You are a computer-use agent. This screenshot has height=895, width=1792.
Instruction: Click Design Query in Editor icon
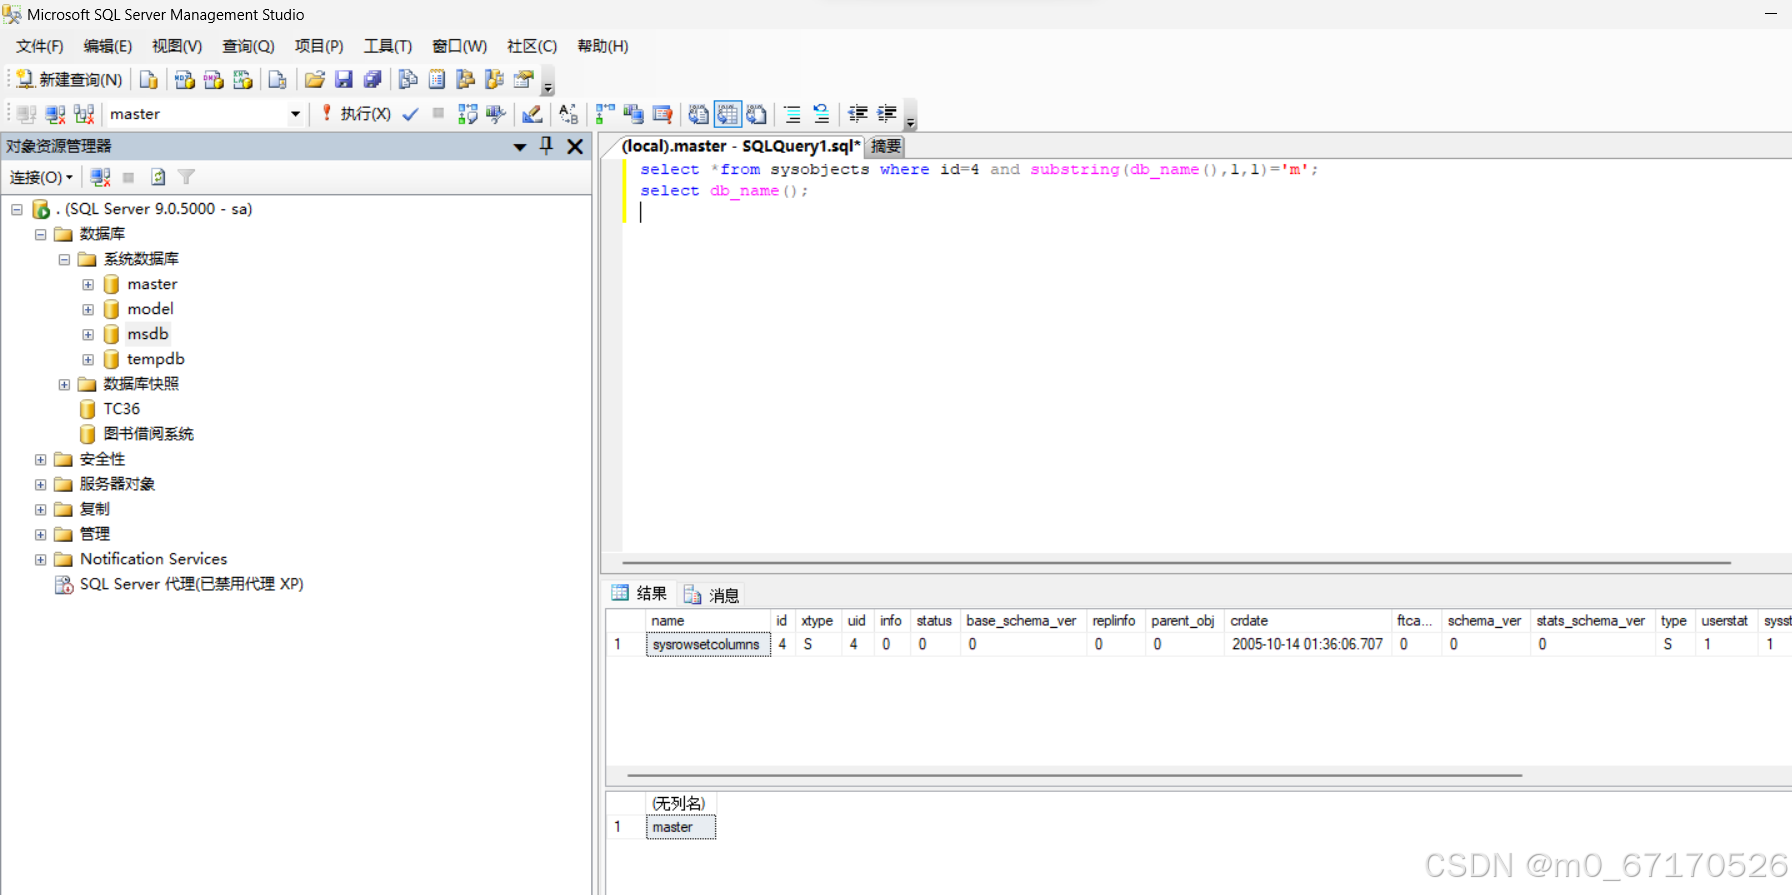click(x=532, y=114)
